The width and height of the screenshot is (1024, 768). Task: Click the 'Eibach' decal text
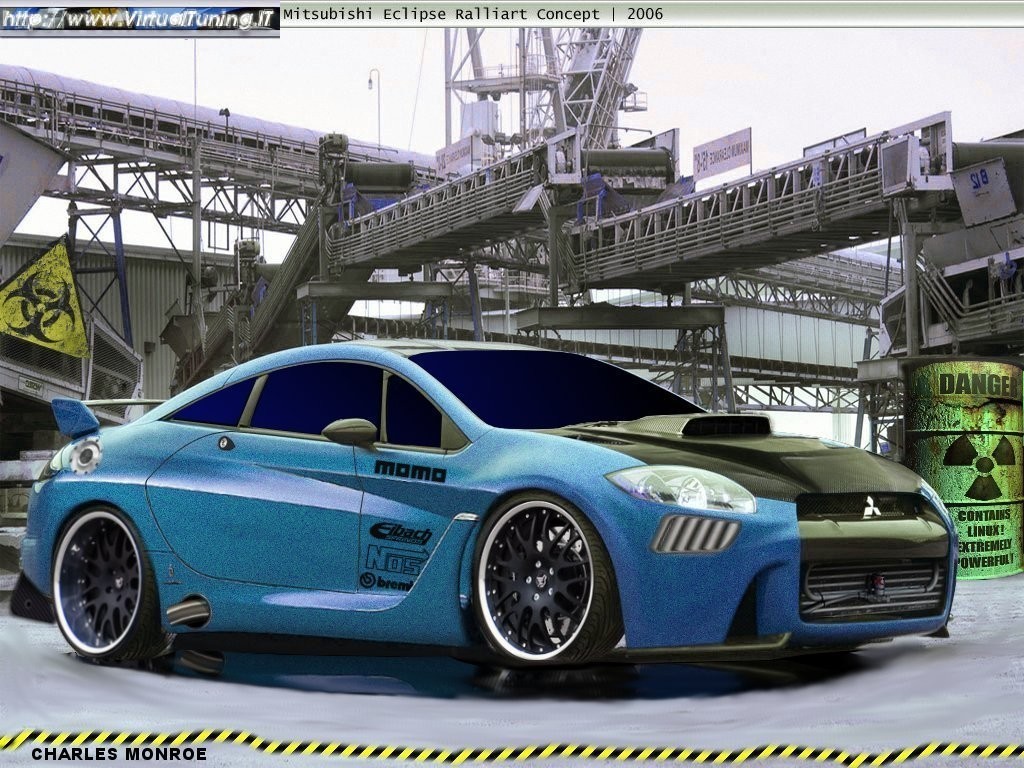(x=401, y=533)
